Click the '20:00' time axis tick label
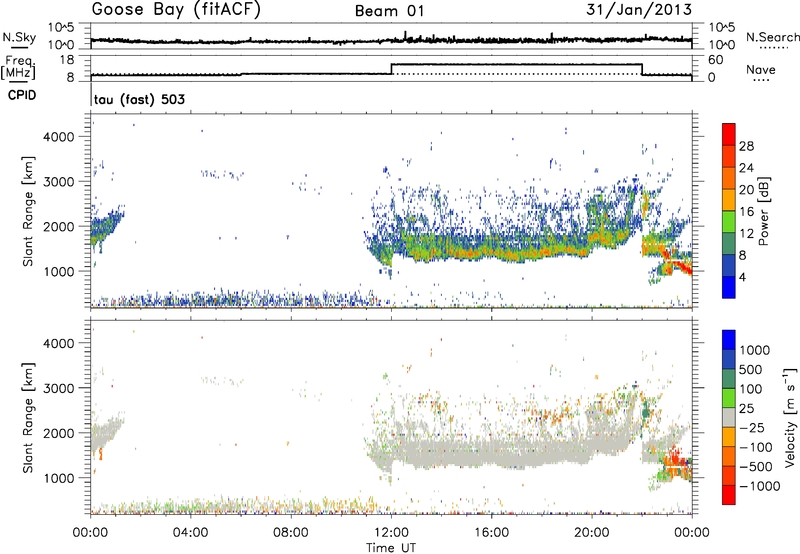Image resolution: width=800 pixels, height=554 pixels. tap(591, 533)
